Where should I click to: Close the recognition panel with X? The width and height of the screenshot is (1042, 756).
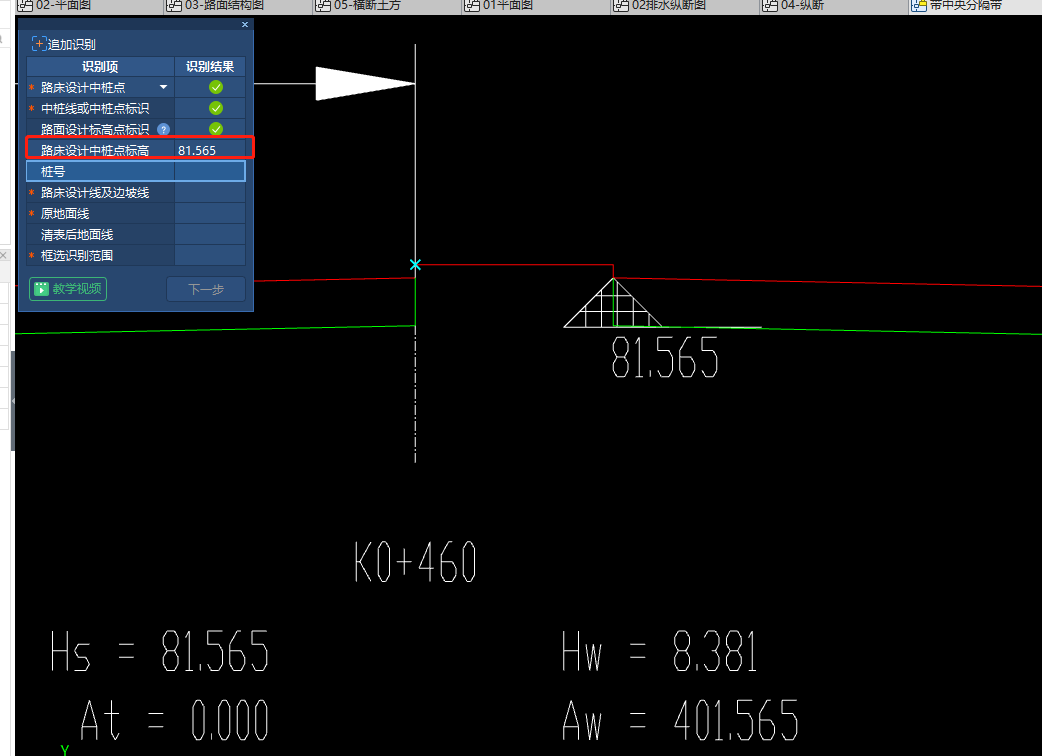[245, 25]
